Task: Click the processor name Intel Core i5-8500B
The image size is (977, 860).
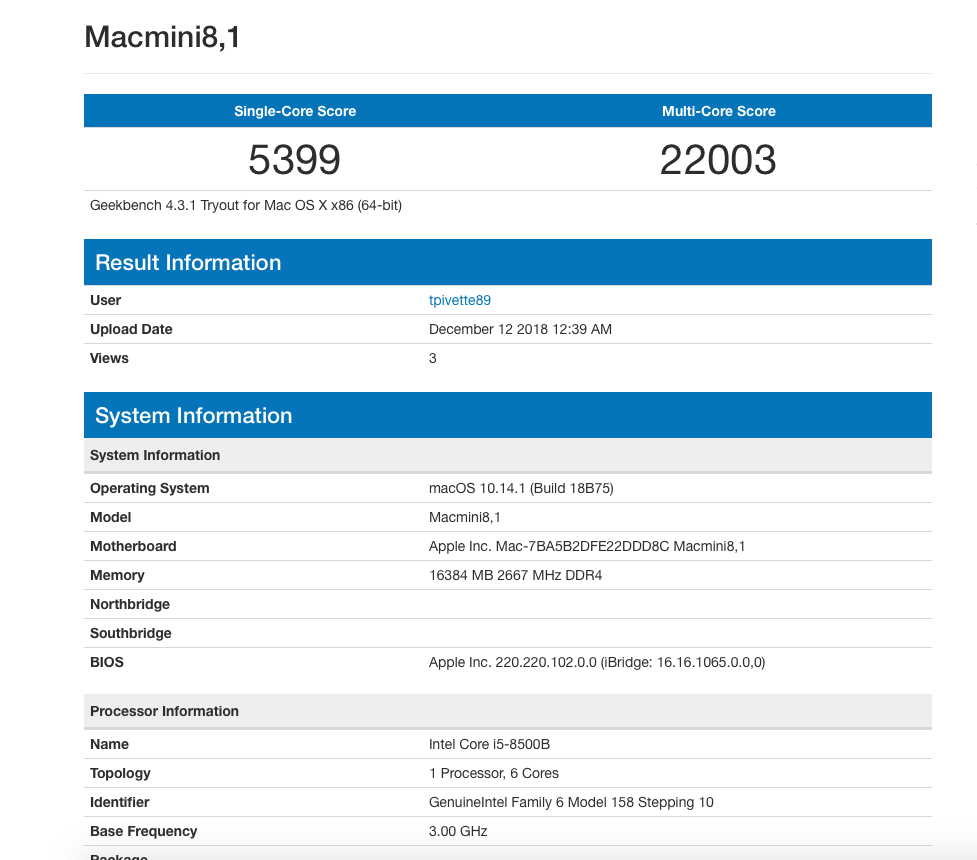Action: [x=489, y=744]
